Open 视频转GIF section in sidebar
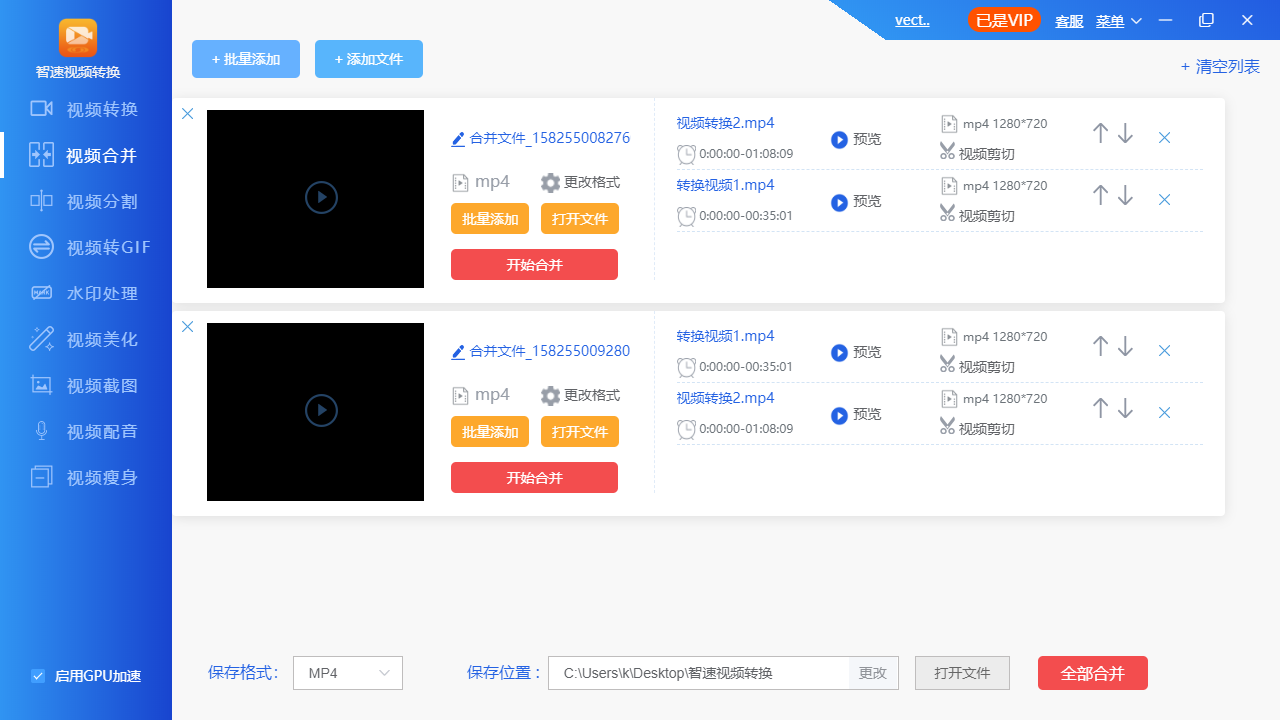The image size is (1280, 720). pyautogui.click(x=108, y=248)
